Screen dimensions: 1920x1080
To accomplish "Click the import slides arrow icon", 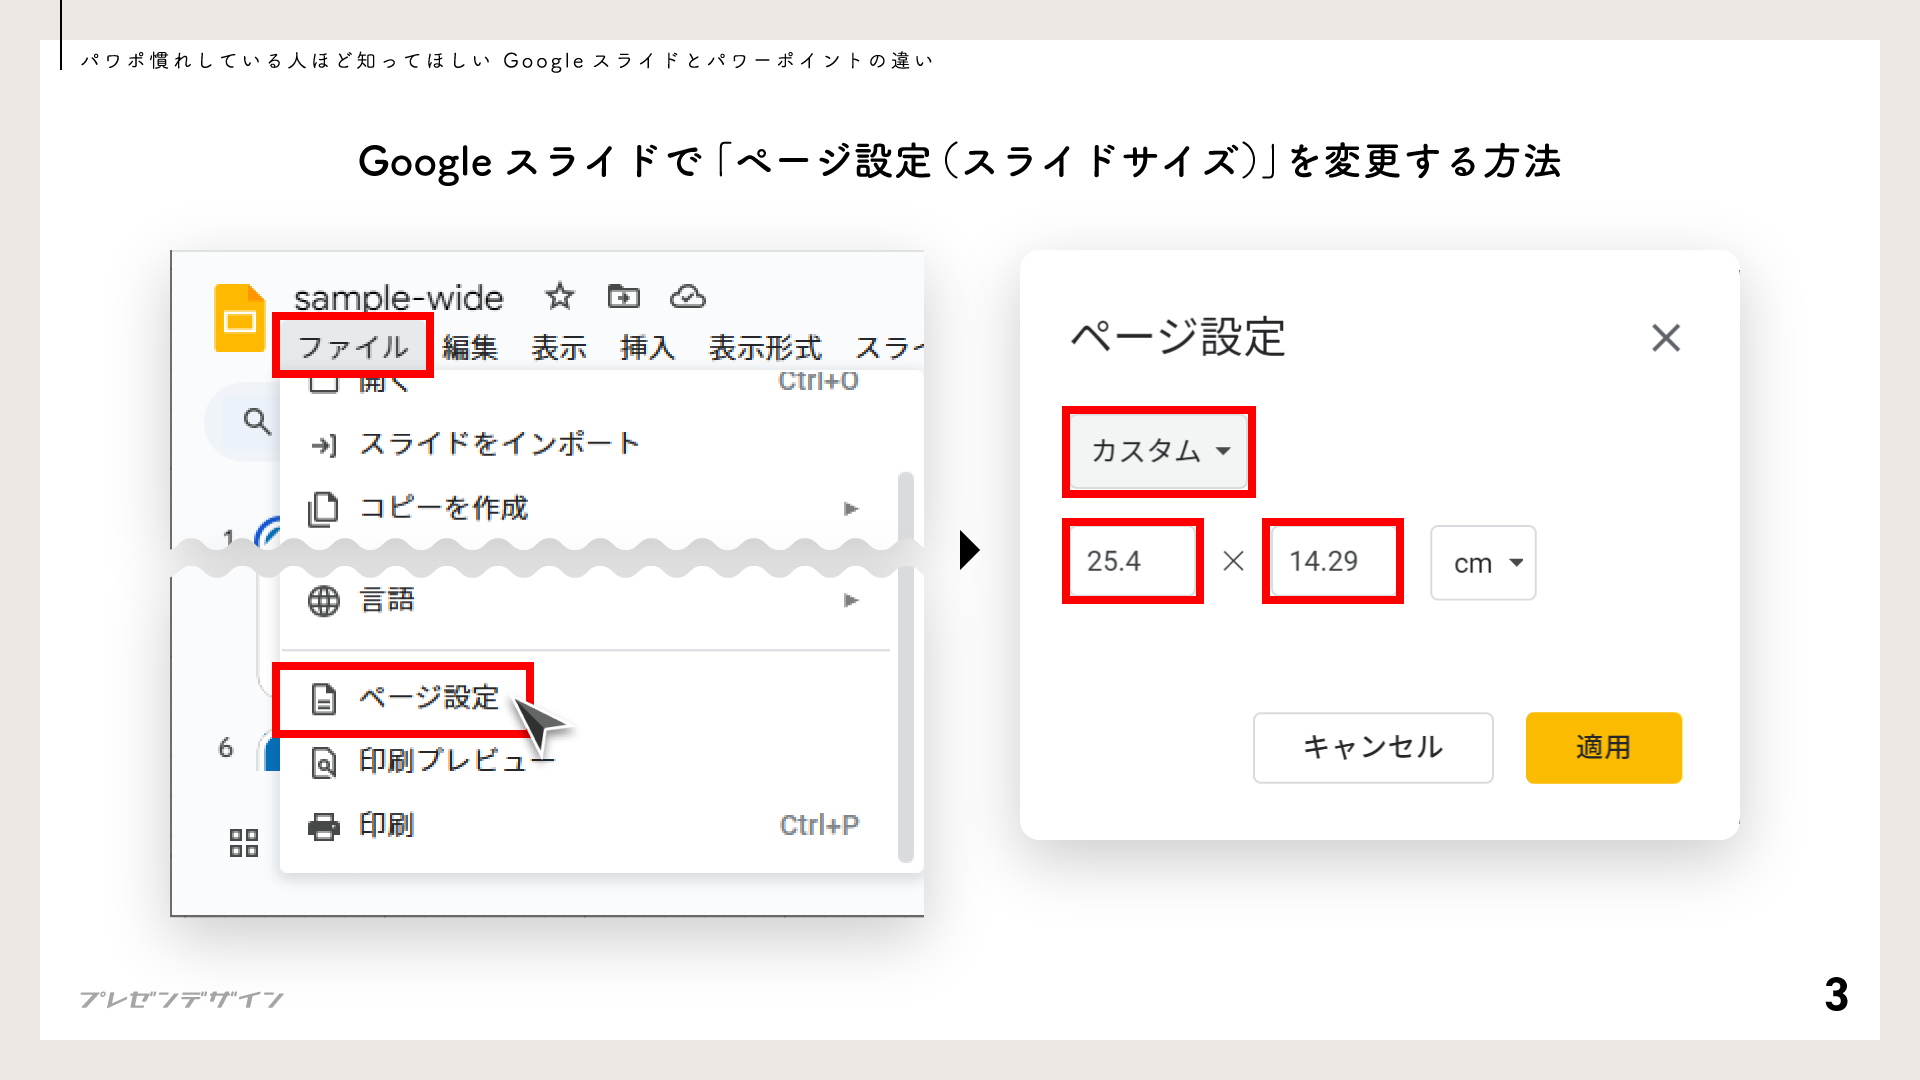I will coord(323,445).
